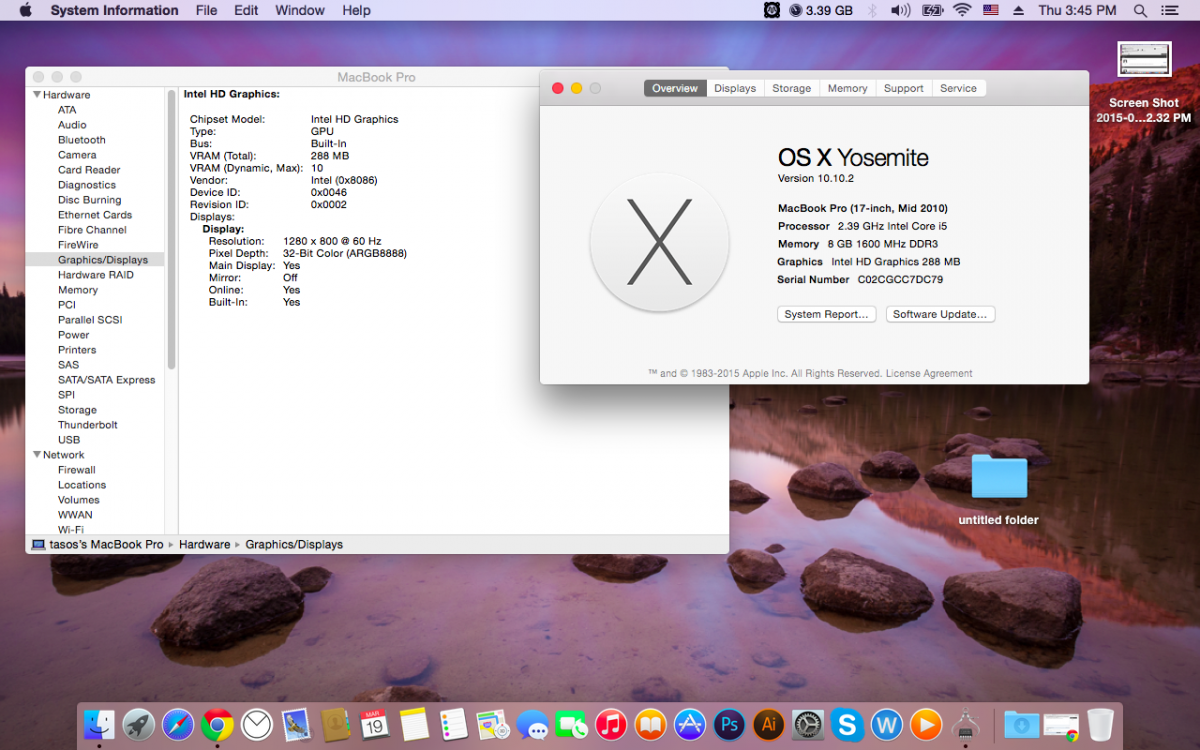1200x750 pixels.
Task: Click the Spotlight search magnifier icon
Action: pos(1140,11)
